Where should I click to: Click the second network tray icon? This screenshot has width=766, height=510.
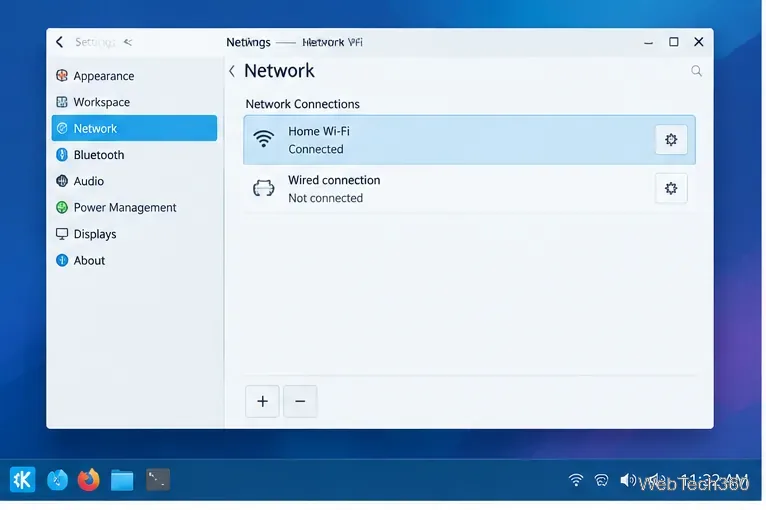click(x=601, y=481)
